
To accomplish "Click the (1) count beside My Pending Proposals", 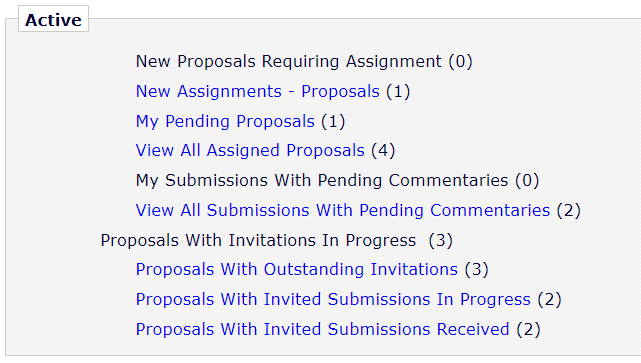I will pos(333,121).
